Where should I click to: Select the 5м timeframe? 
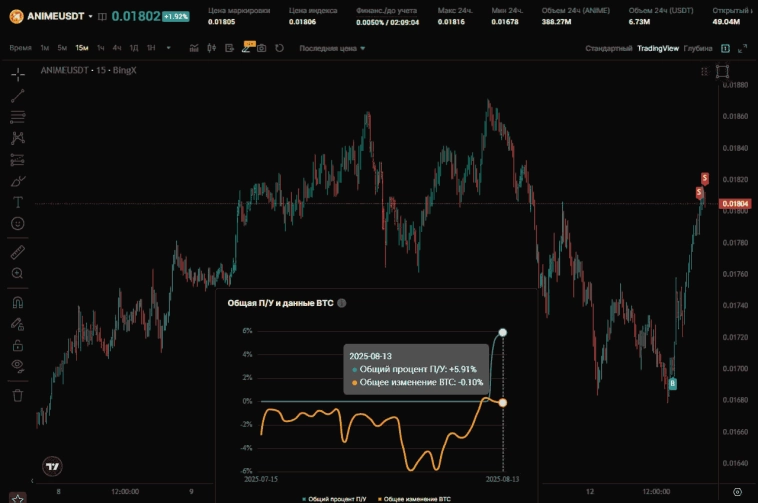coord(62,48)
